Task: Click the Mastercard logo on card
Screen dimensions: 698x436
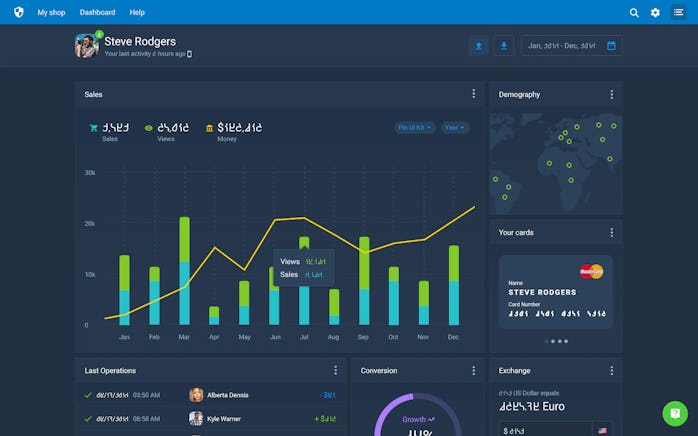Action: (591, 271)
